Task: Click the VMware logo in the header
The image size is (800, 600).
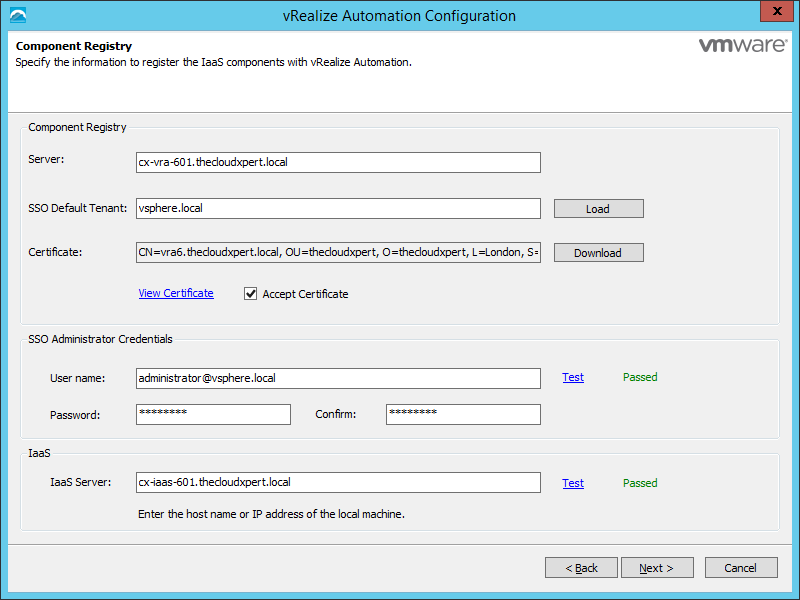Action: click(x=740, y=46)
